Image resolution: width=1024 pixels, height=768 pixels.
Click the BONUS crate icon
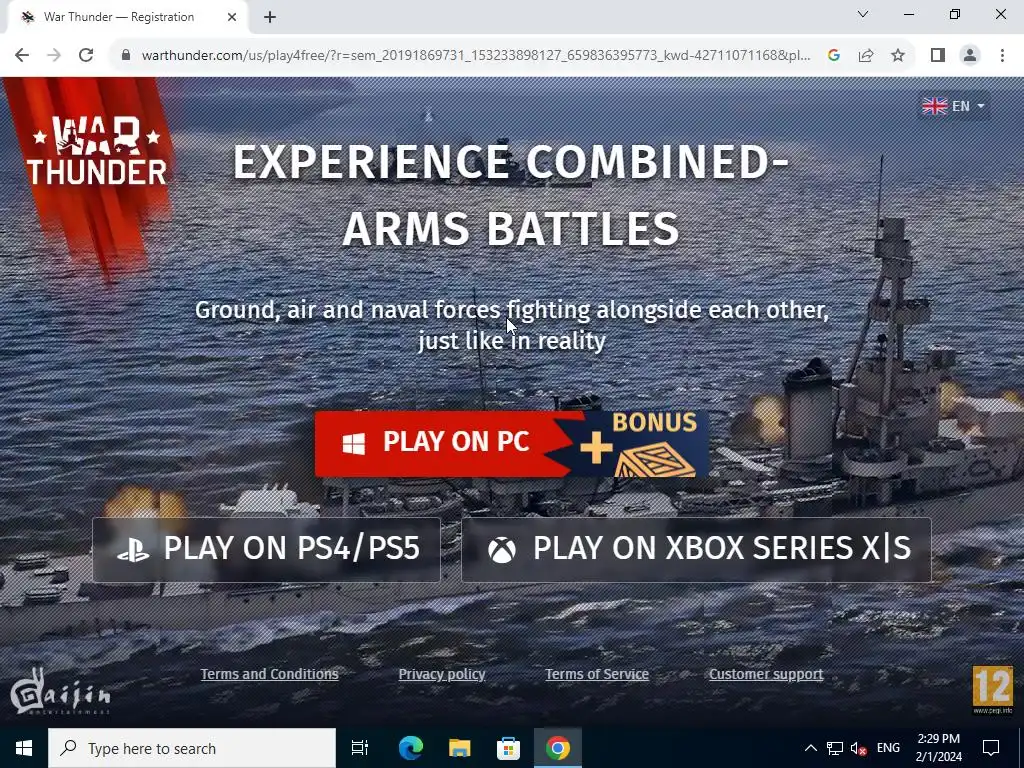click(655, 459)
